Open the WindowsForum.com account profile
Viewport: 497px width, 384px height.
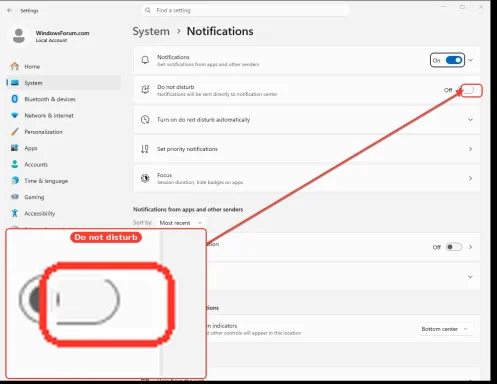pos(50,36)
